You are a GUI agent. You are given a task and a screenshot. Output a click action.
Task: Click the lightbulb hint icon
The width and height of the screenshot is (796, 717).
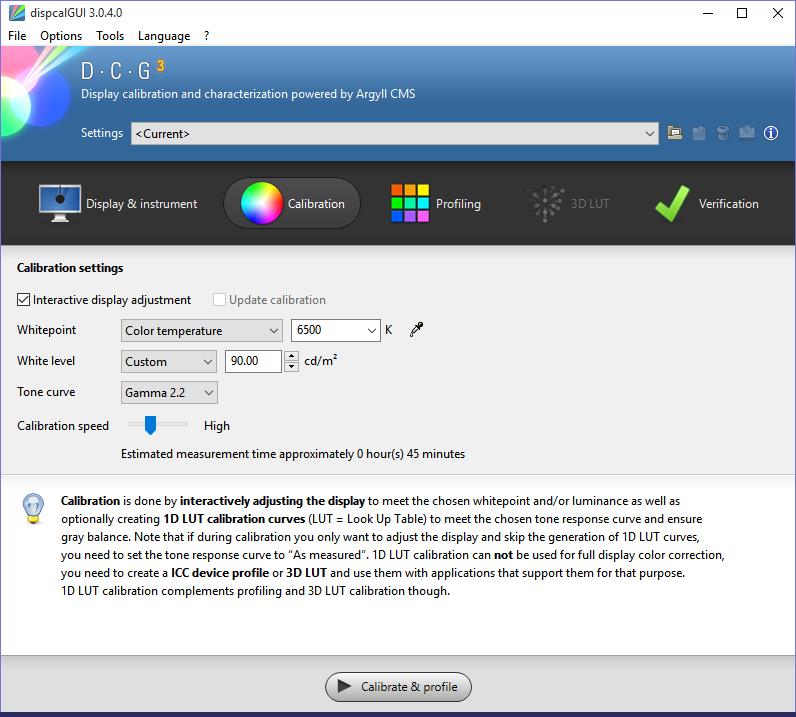tap(34, 508)
